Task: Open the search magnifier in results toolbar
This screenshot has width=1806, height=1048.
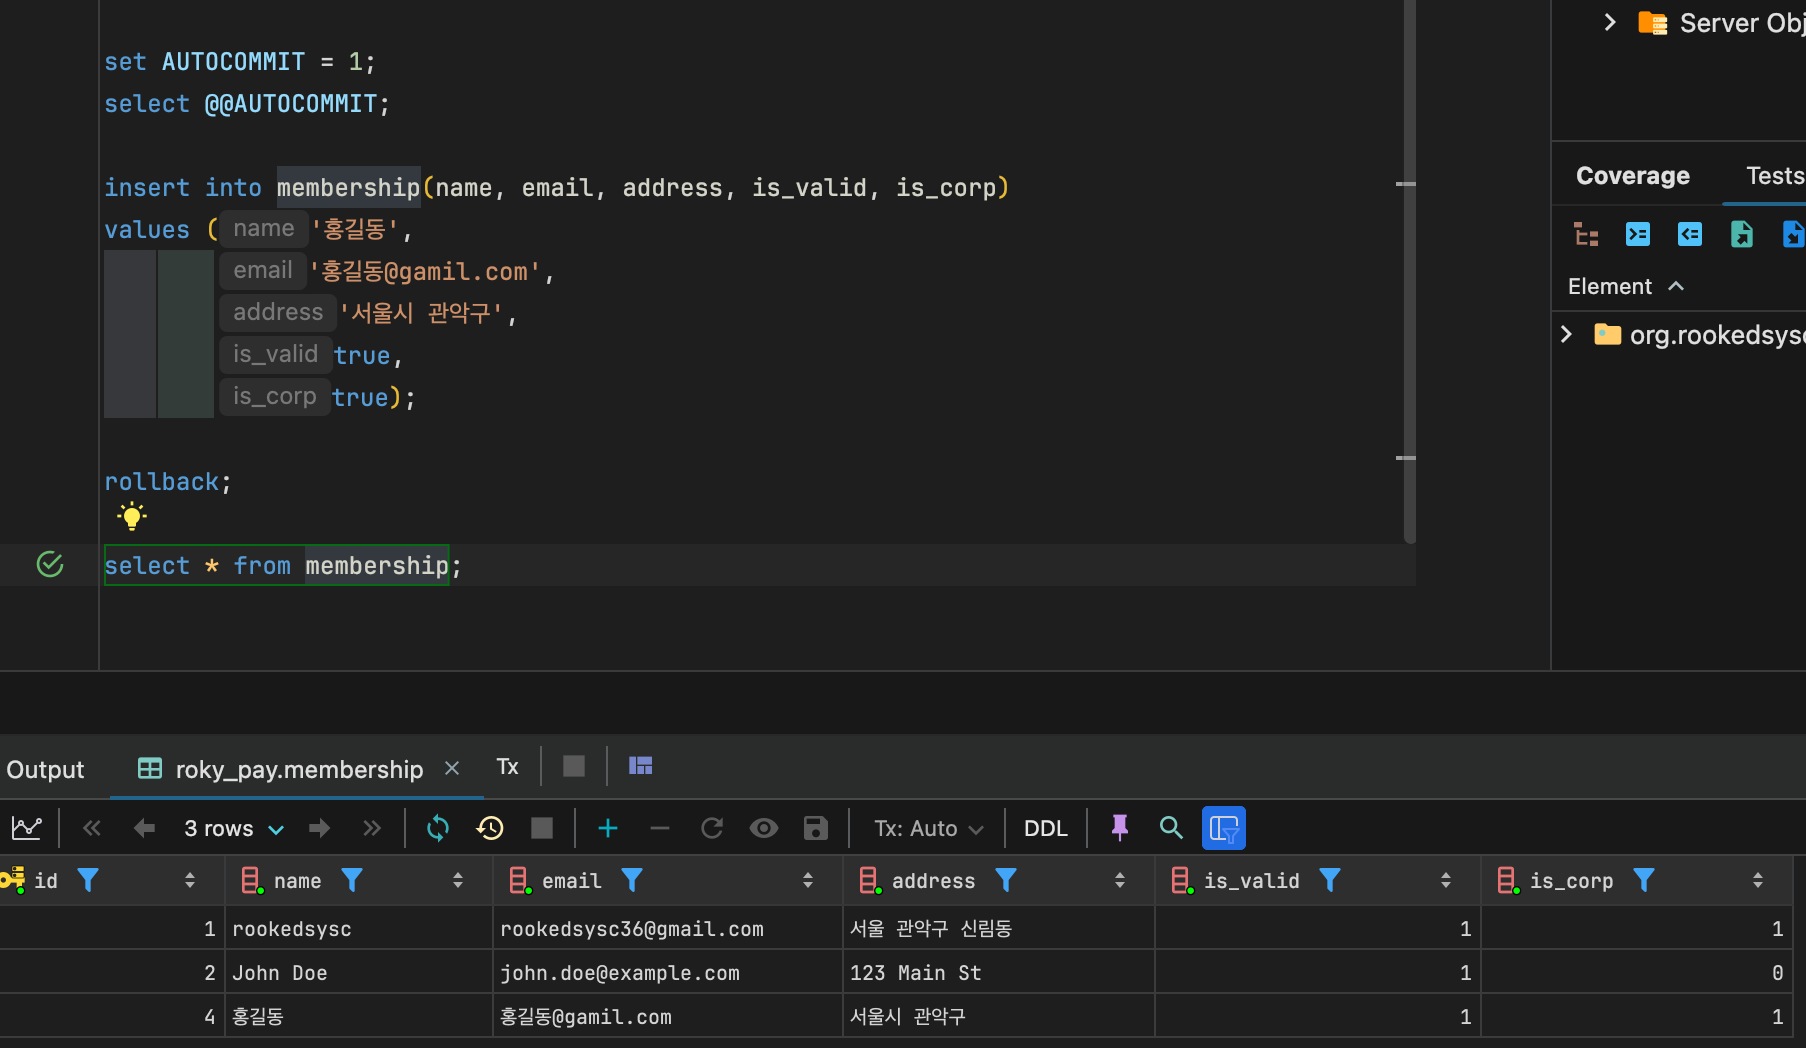Action: 1171,828
